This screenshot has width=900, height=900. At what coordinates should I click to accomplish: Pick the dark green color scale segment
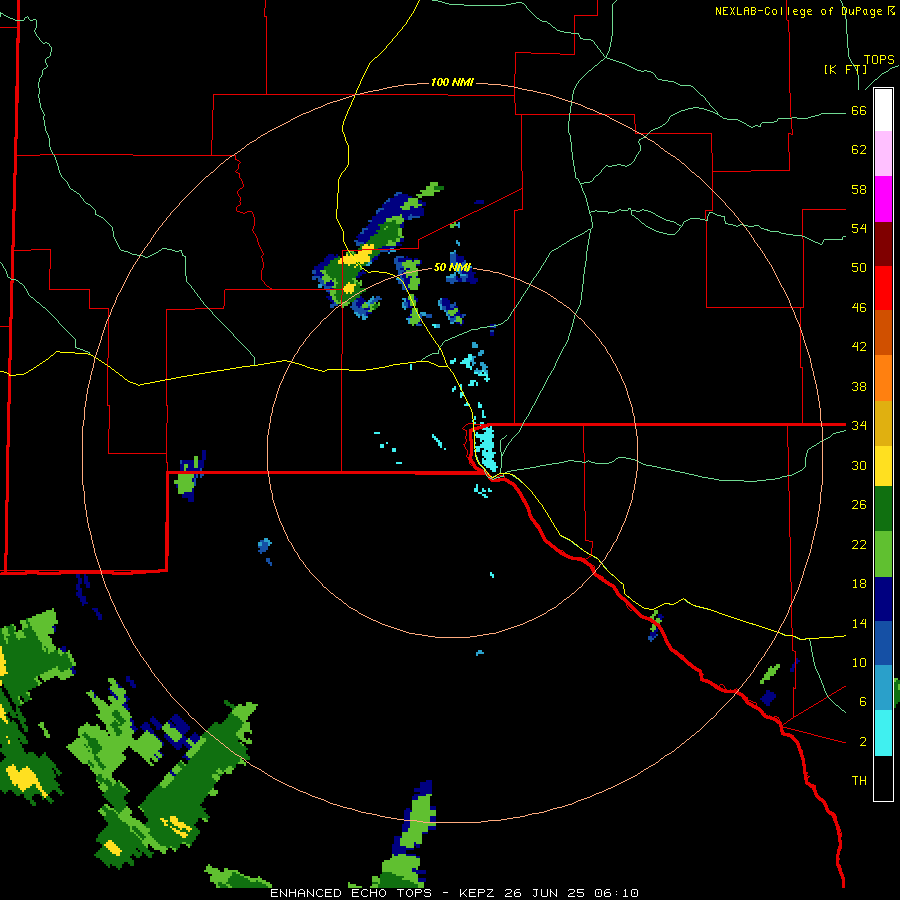[883, 509]
